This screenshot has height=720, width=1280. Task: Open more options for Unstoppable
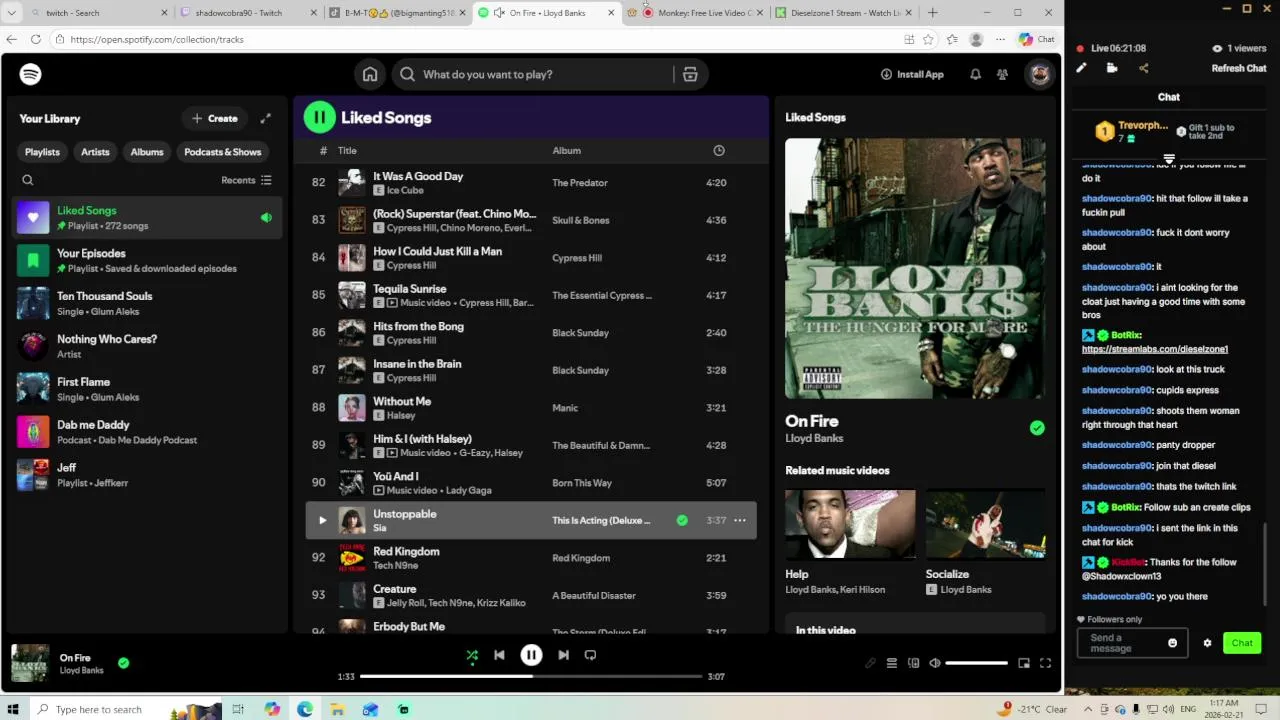point(740,520)
